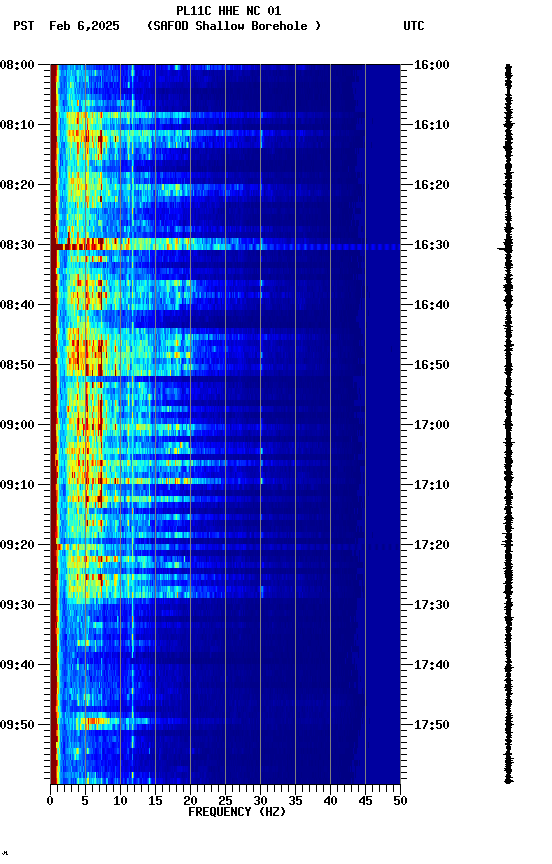The image size is (552, 864).
Task: Click the 10 Hz frequency axis label
Action: 120,802
